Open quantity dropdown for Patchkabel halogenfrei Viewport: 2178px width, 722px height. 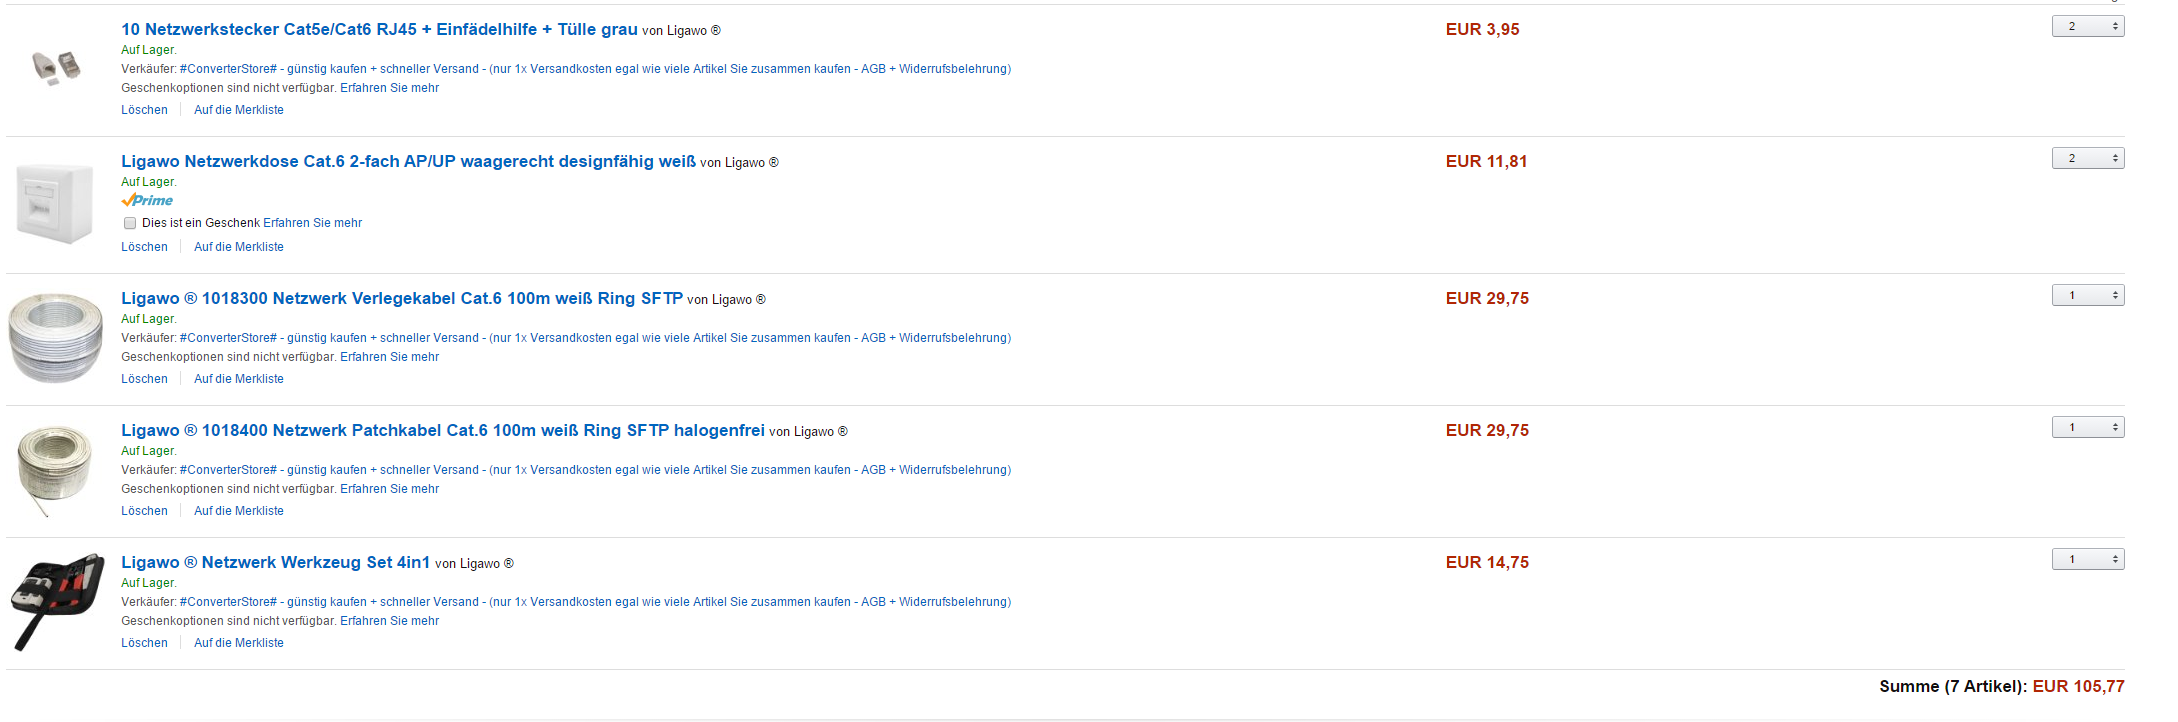coord(2088,427)
